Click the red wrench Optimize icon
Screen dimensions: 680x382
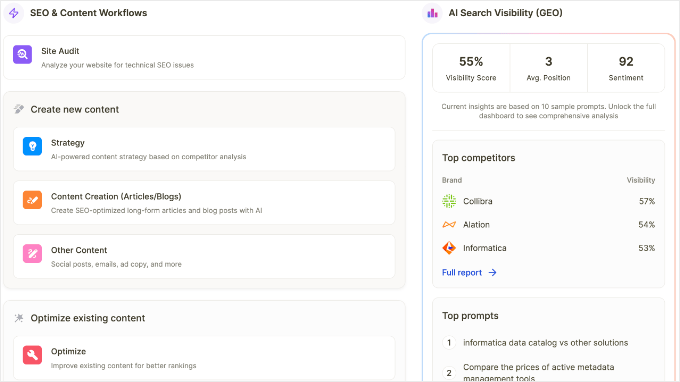[x=33, y=355]
